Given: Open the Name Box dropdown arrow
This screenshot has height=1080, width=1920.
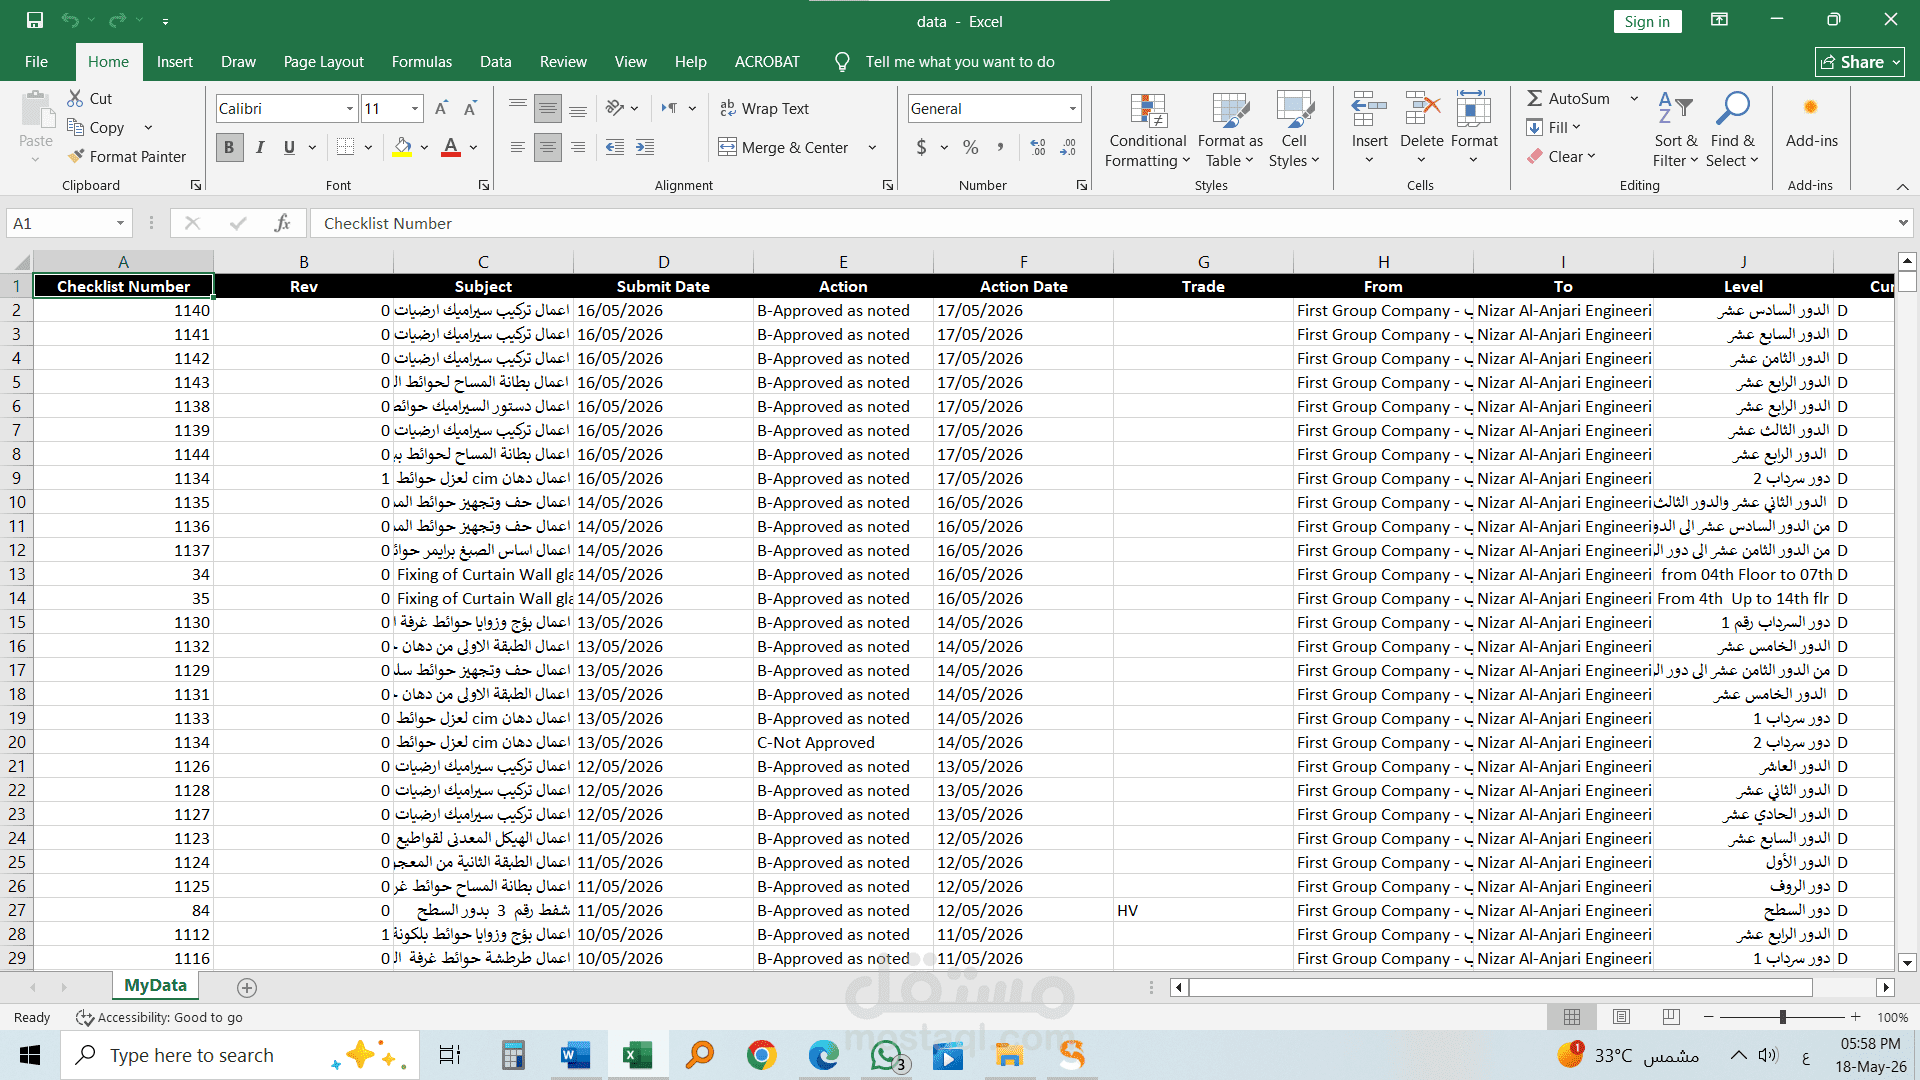Looking at the screenshot, I should (120, 223).
